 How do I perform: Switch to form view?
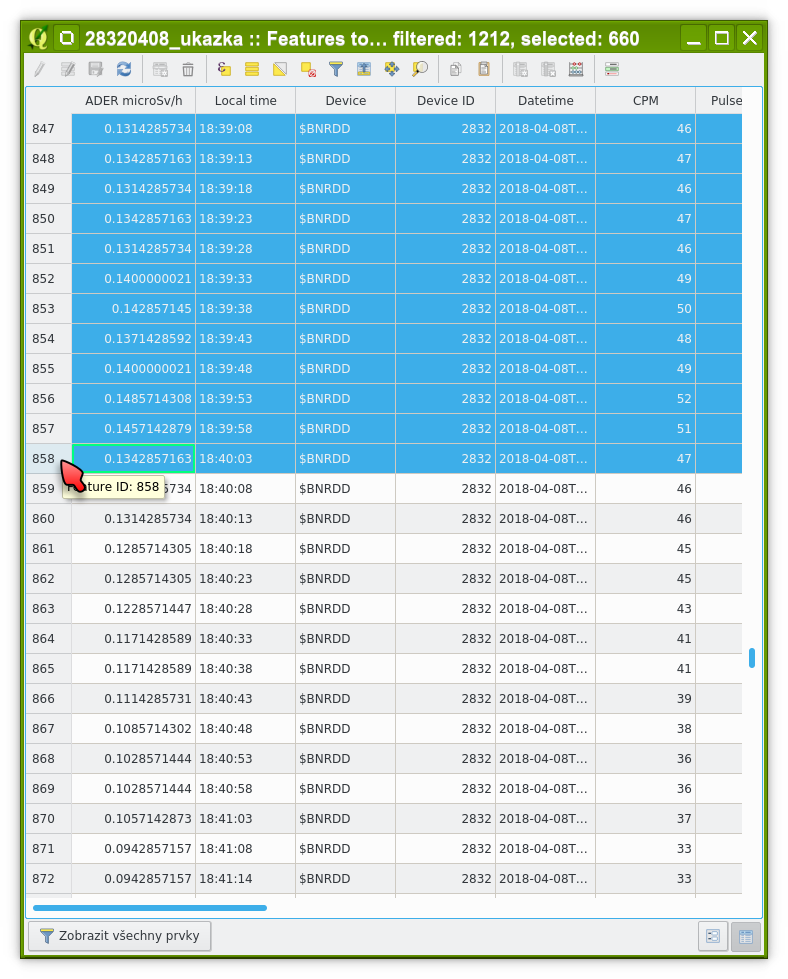coord(713,937)
